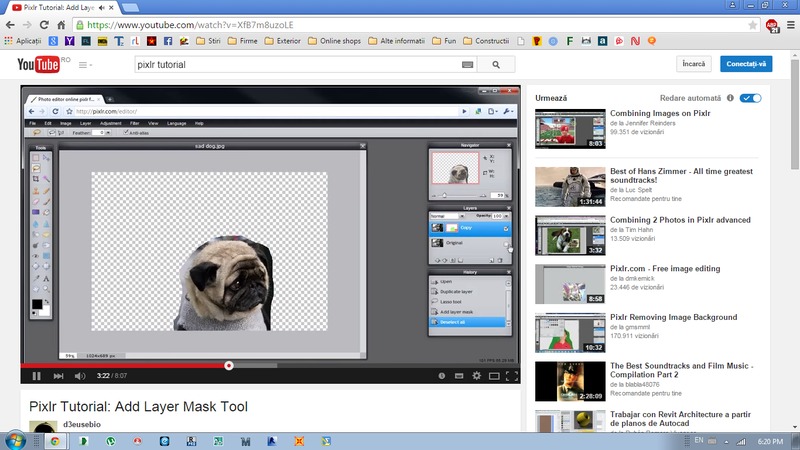Toggle subtitles on the video player
800x450 pixels.
click(459, 376)
